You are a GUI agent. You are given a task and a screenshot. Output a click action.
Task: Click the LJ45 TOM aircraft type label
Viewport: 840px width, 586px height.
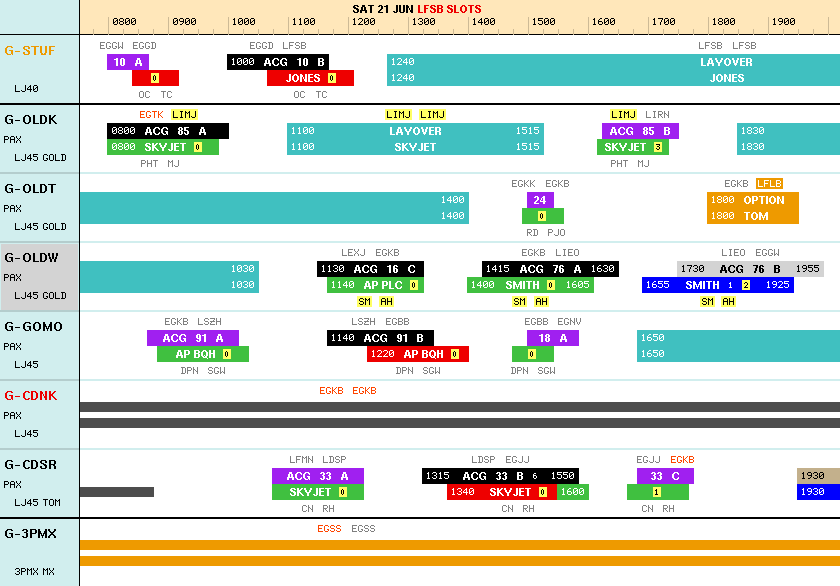point(38,503)
